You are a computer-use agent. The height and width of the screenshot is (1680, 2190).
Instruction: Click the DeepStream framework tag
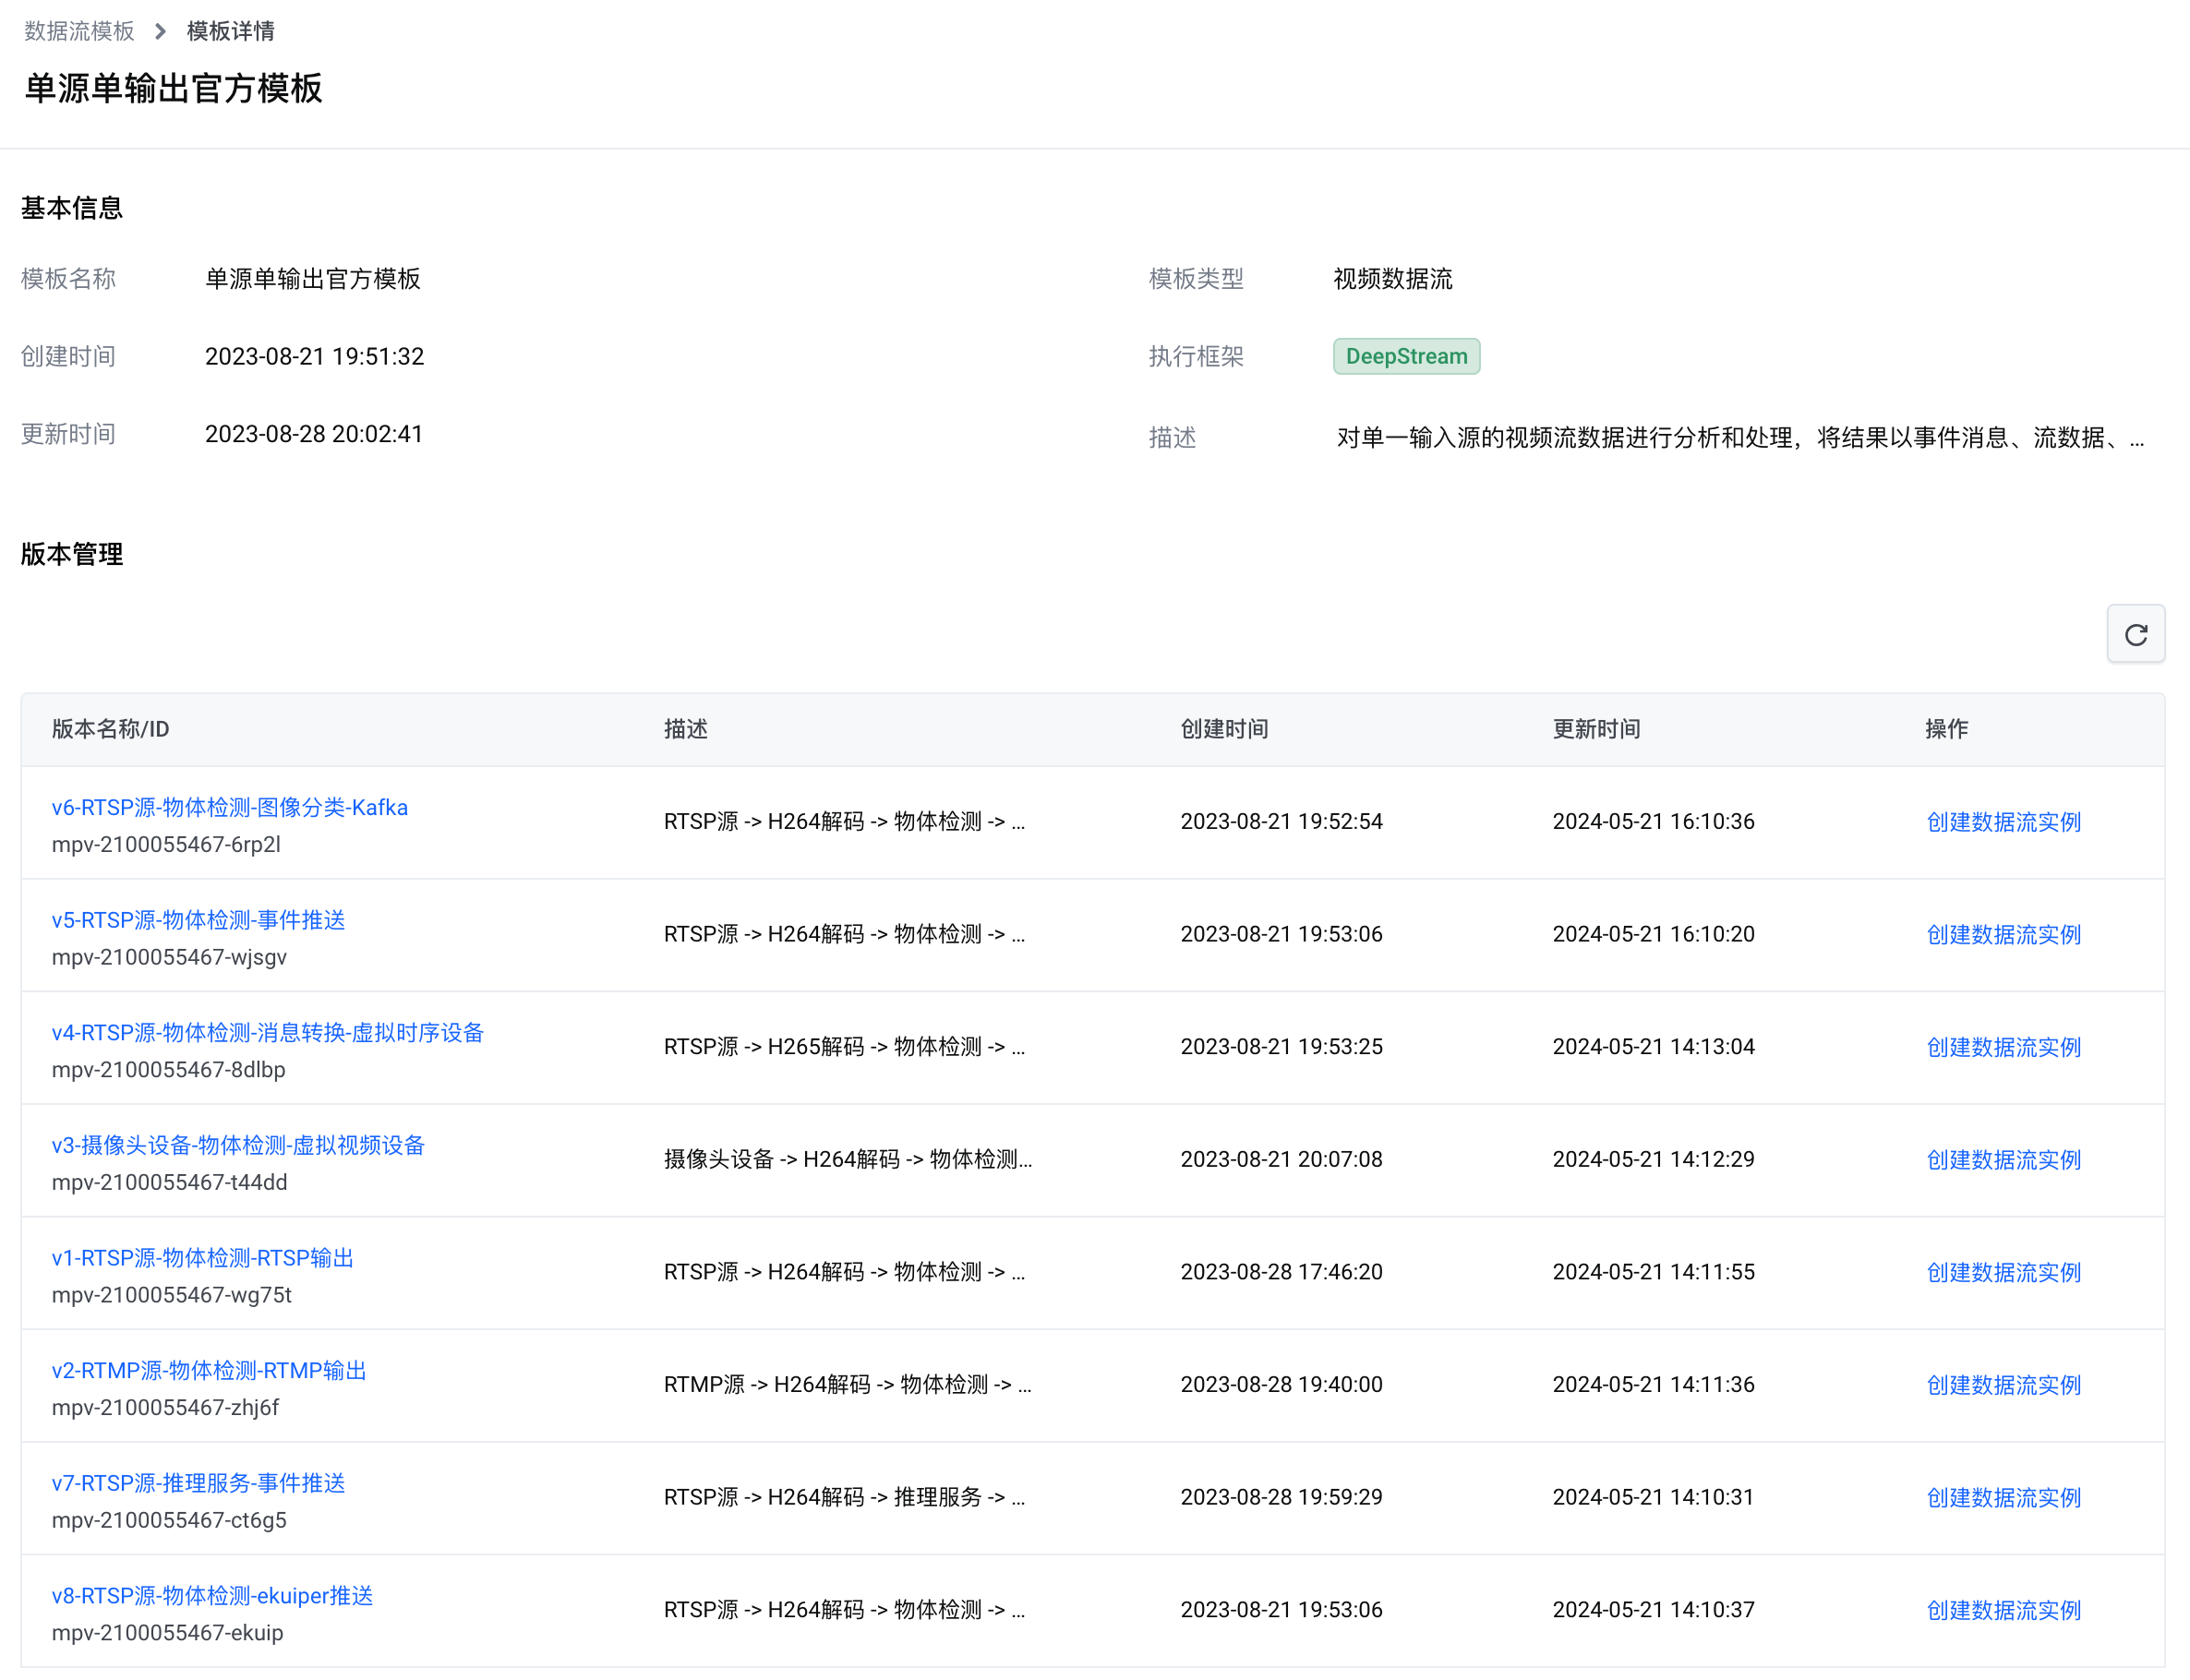click(1406, 357)
